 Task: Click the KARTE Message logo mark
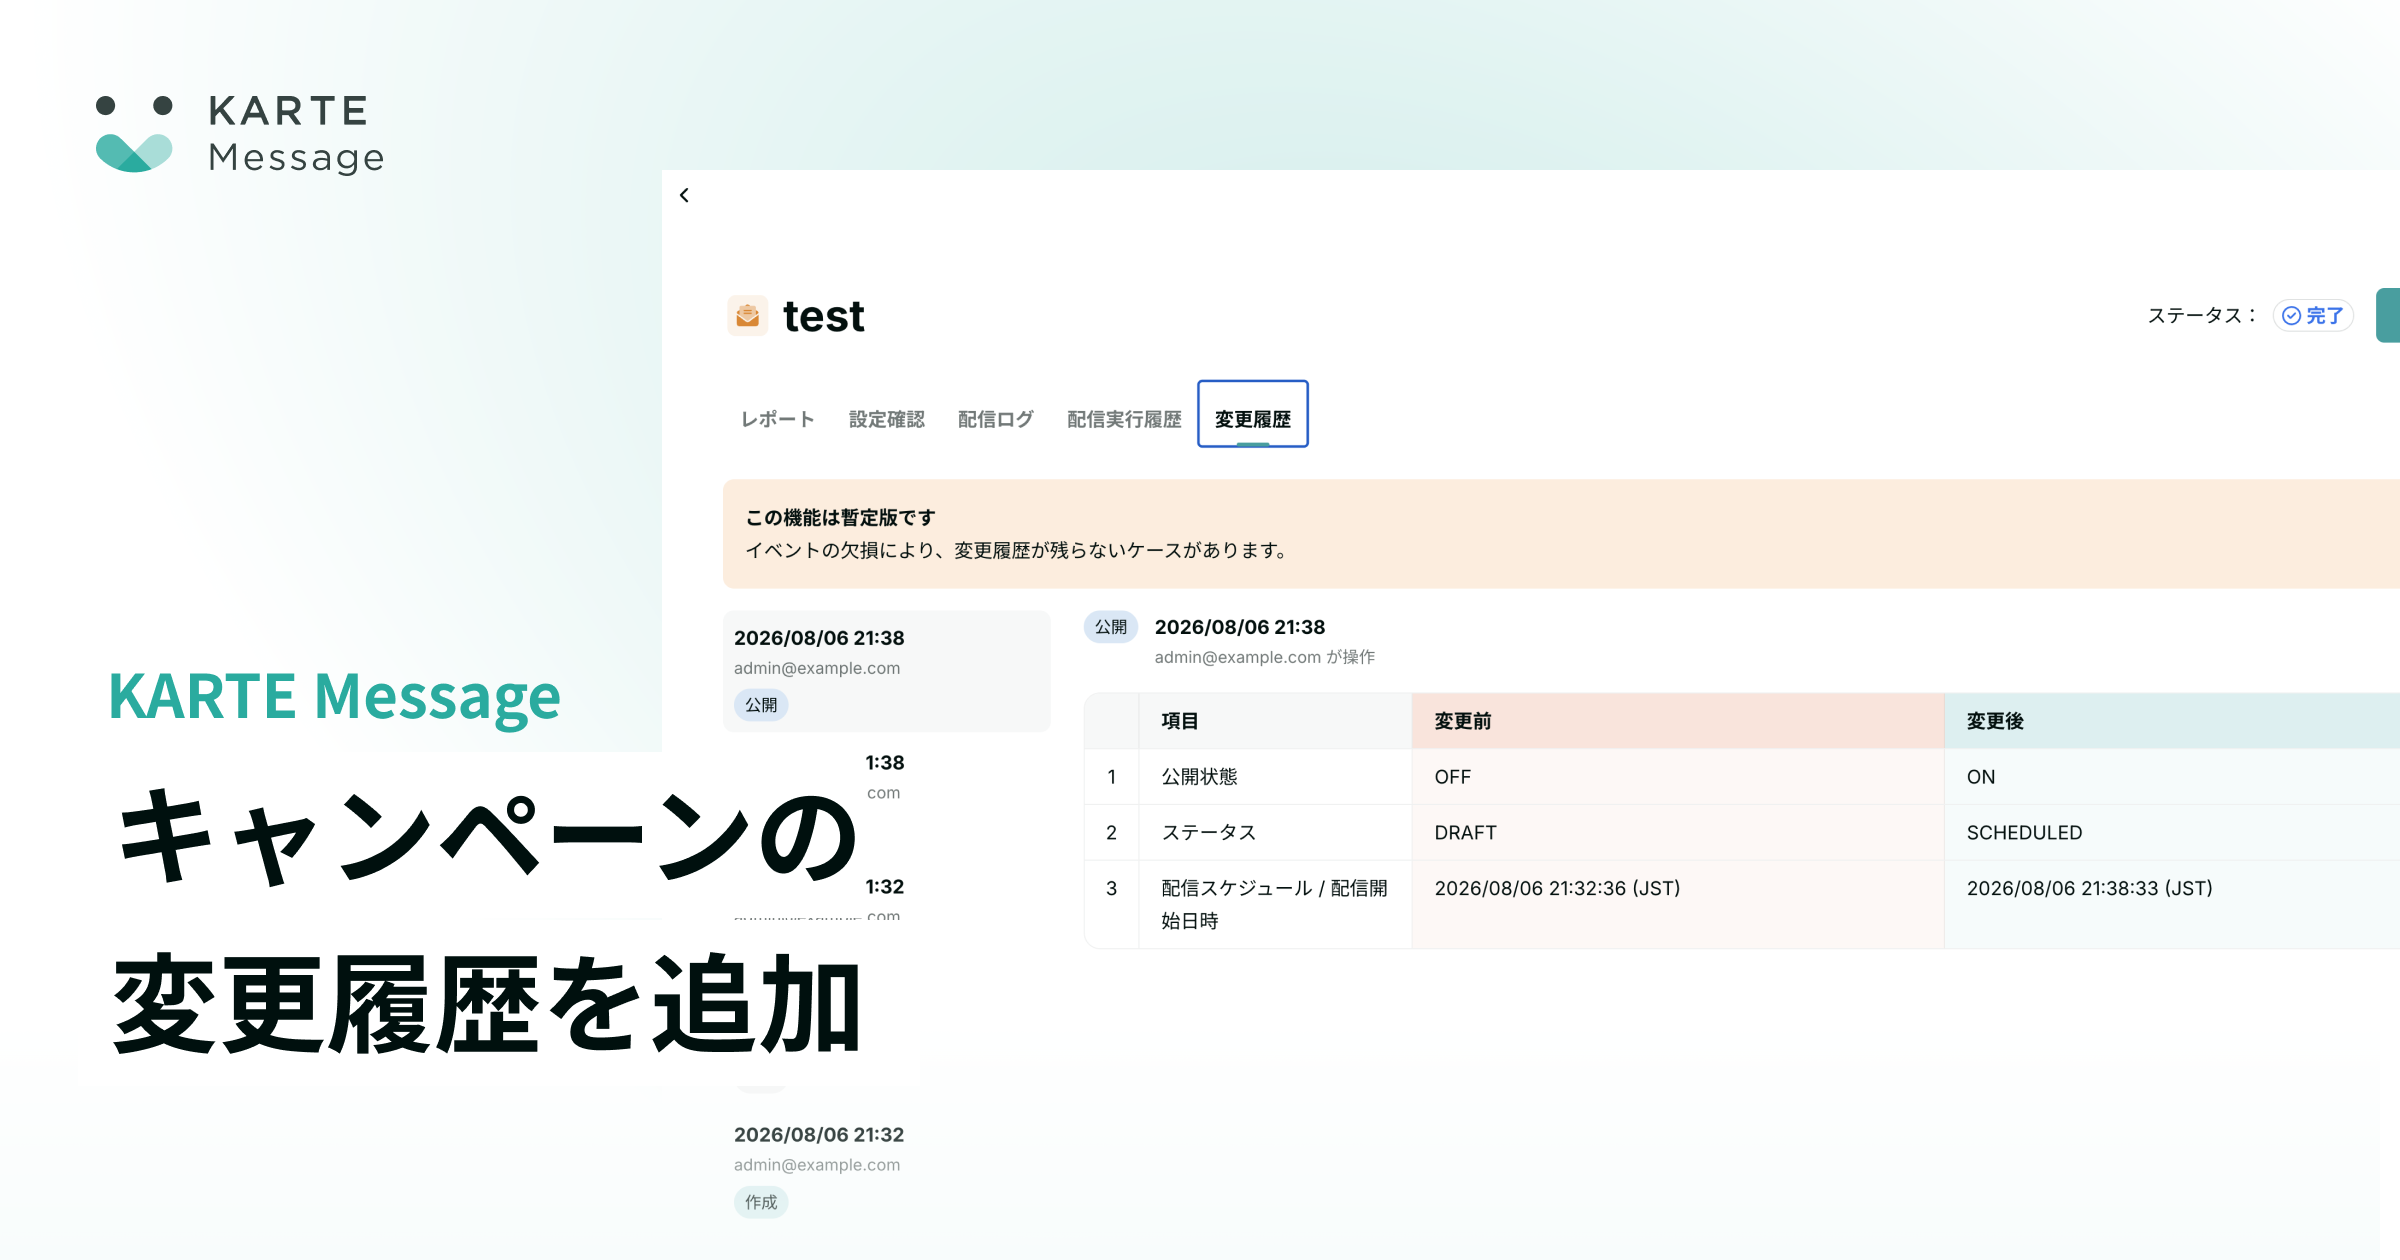tap(134, 134)
